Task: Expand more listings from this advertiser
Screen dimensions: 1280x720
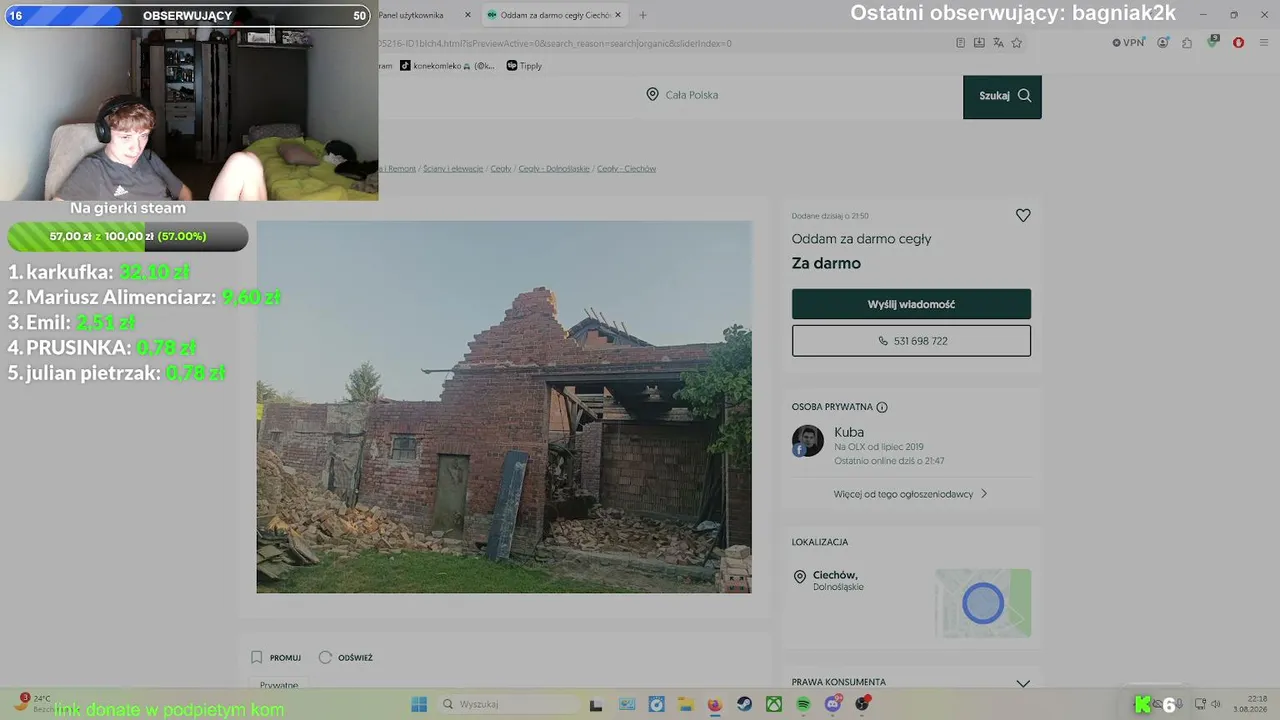Action: [911, 494]
